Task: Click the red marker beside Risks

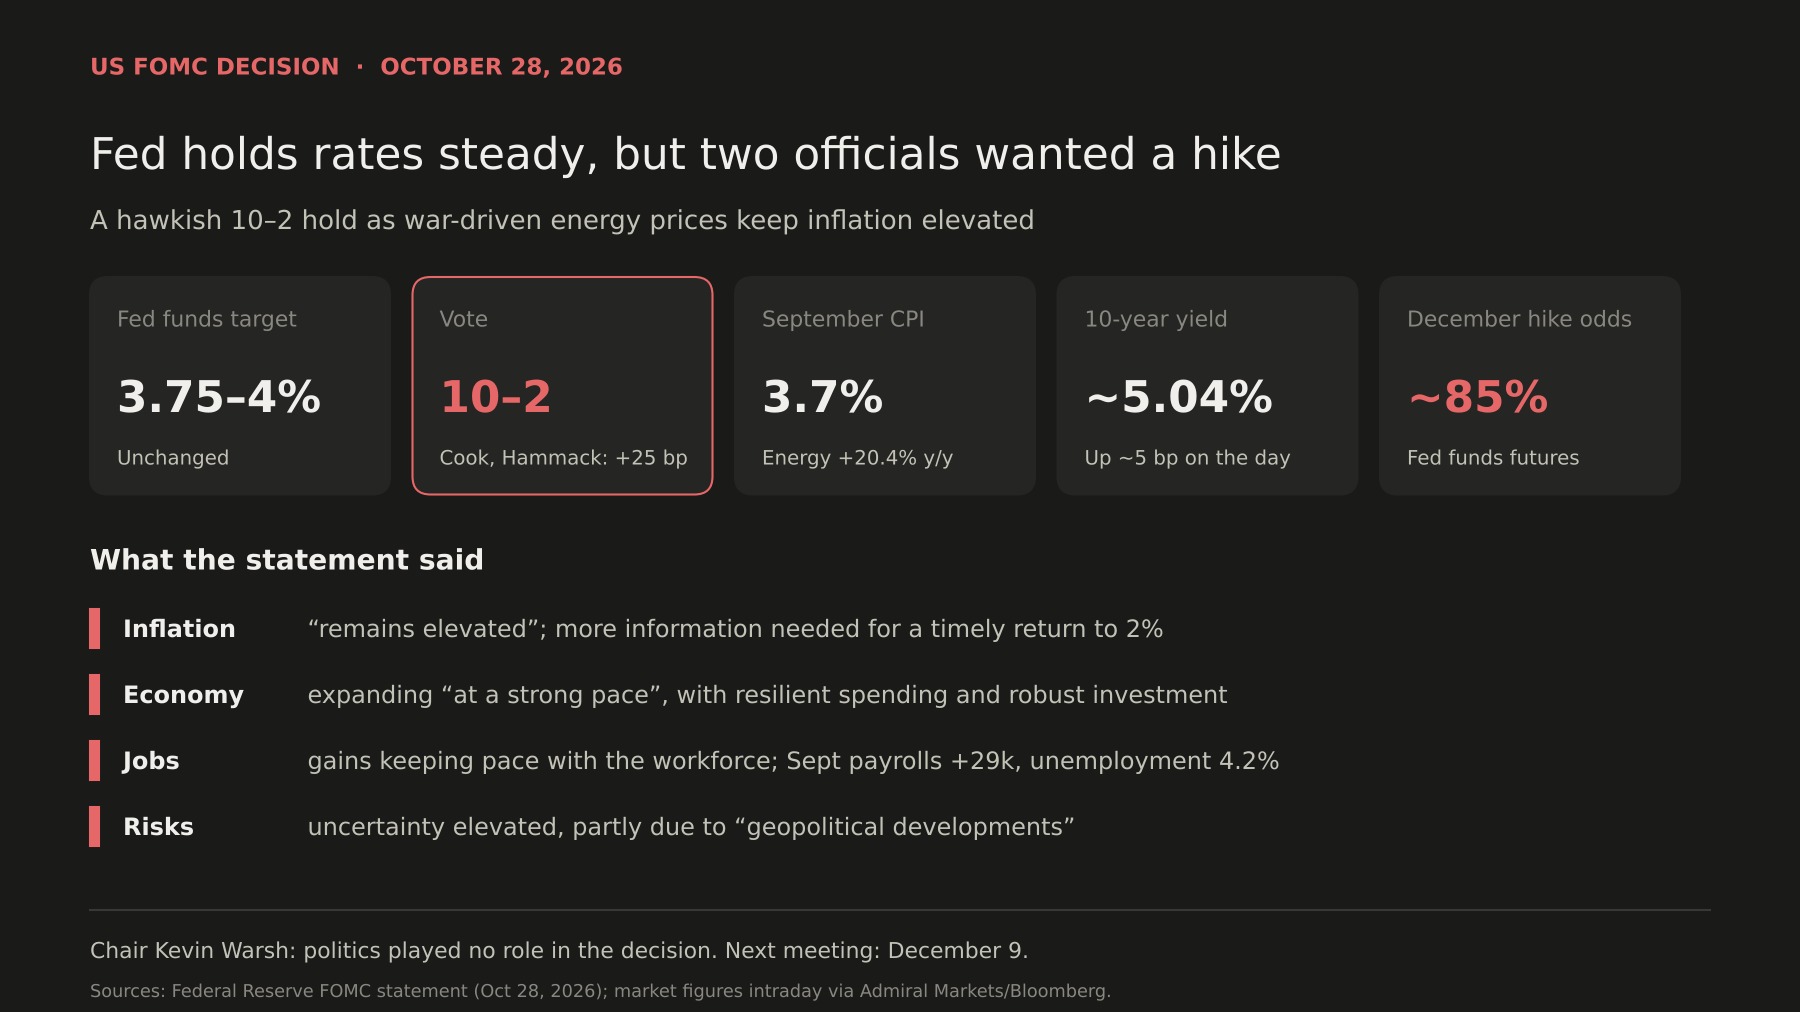Action: 95,827
